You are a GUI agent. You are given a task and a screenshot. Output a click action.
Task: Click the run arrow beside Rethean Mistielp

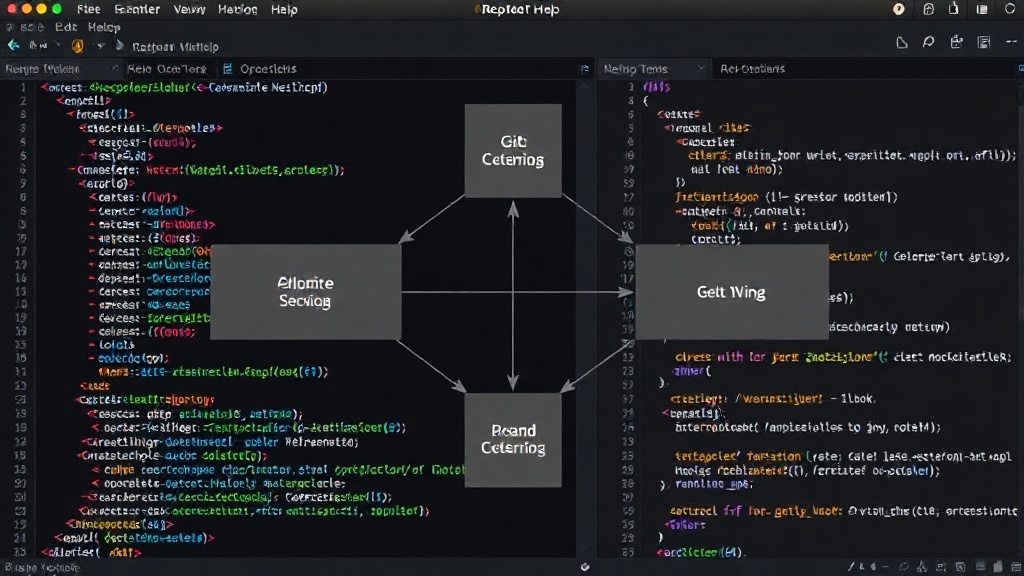point(120,46)
